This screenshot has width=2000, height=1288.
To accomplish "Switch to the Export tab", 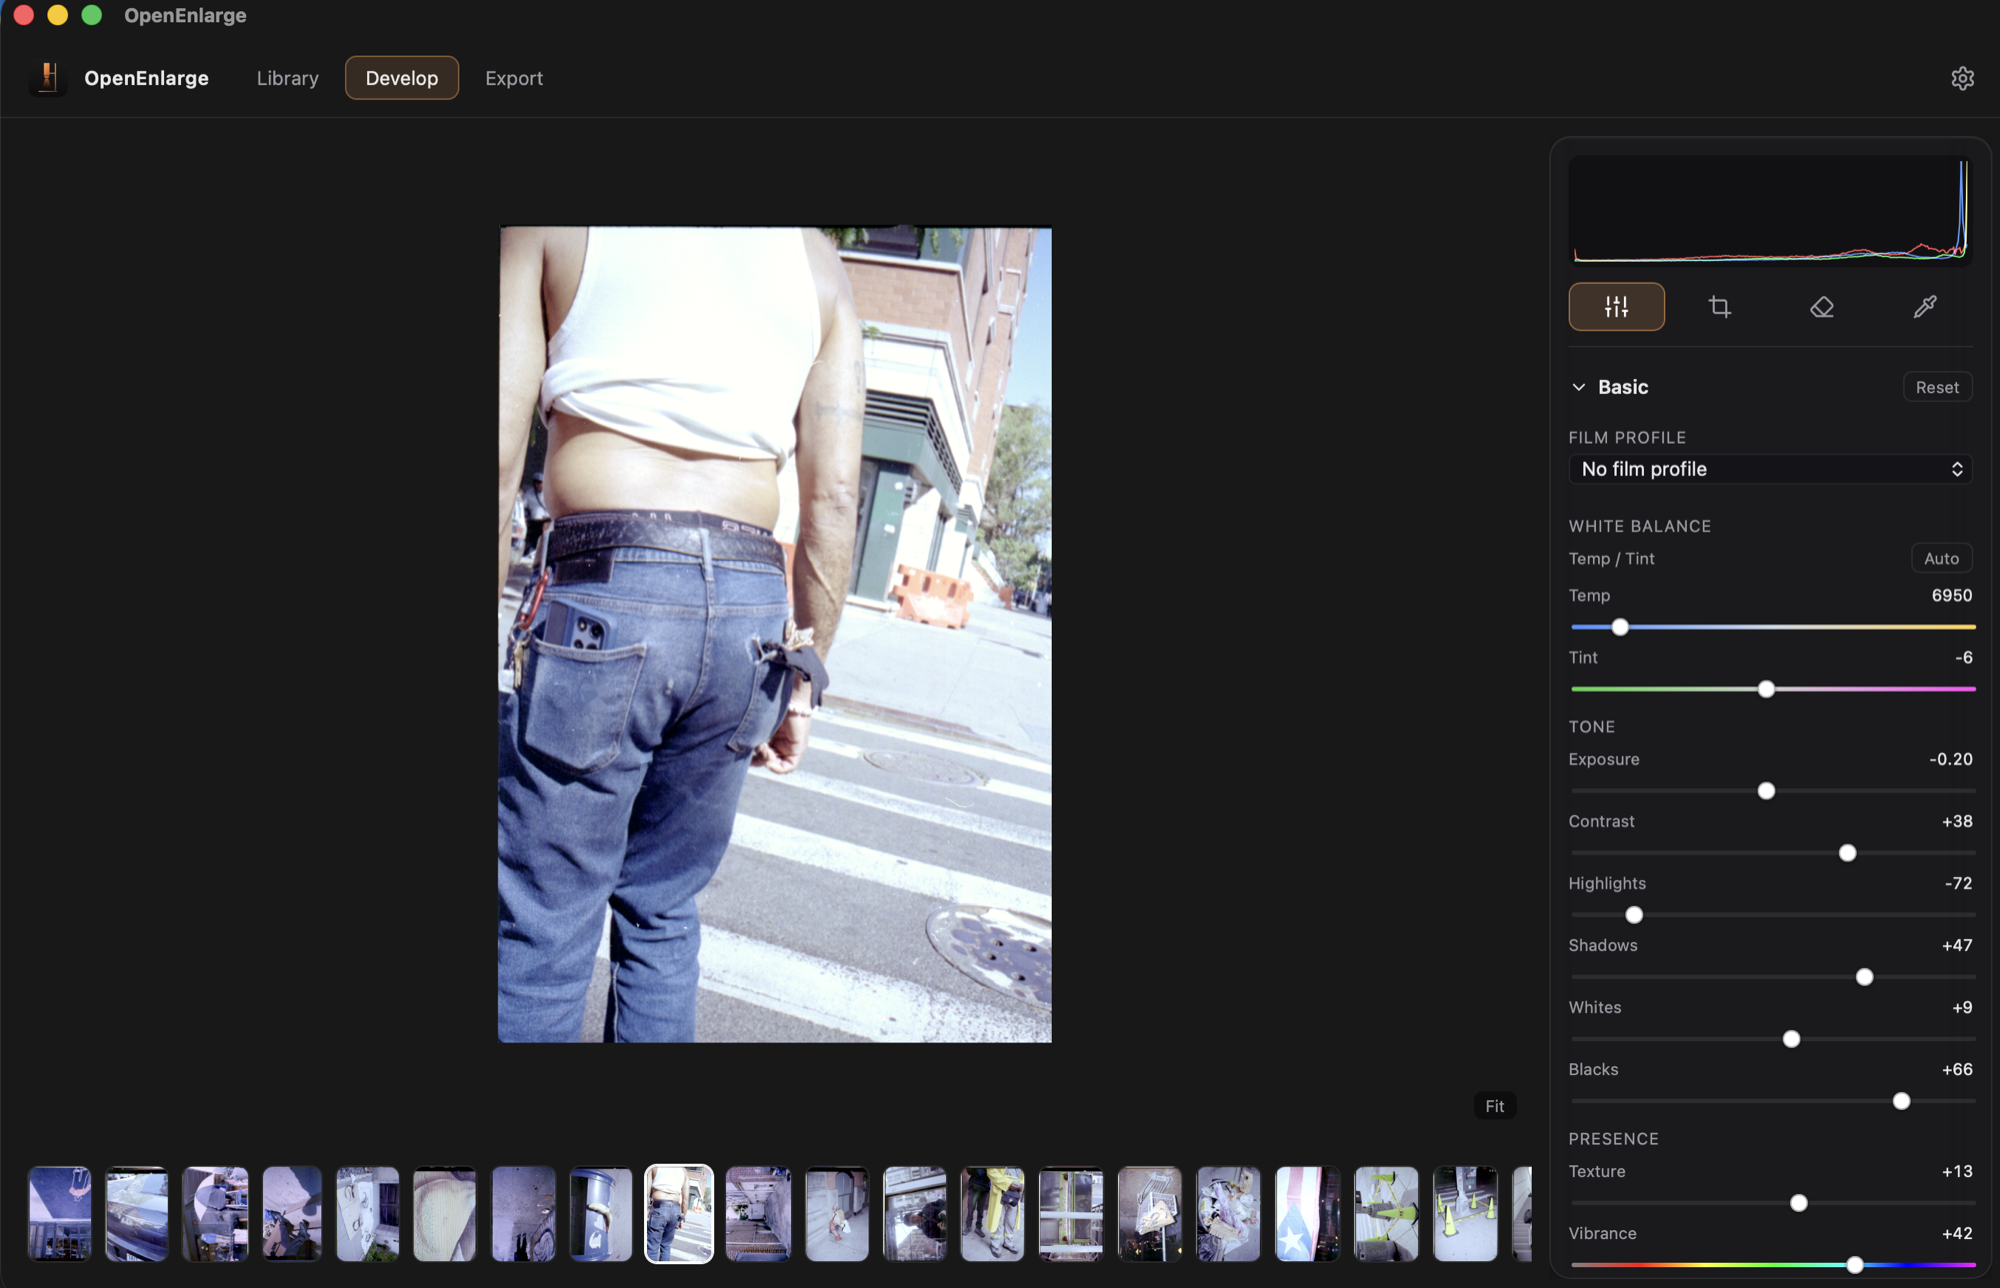I will coord(514,78).
